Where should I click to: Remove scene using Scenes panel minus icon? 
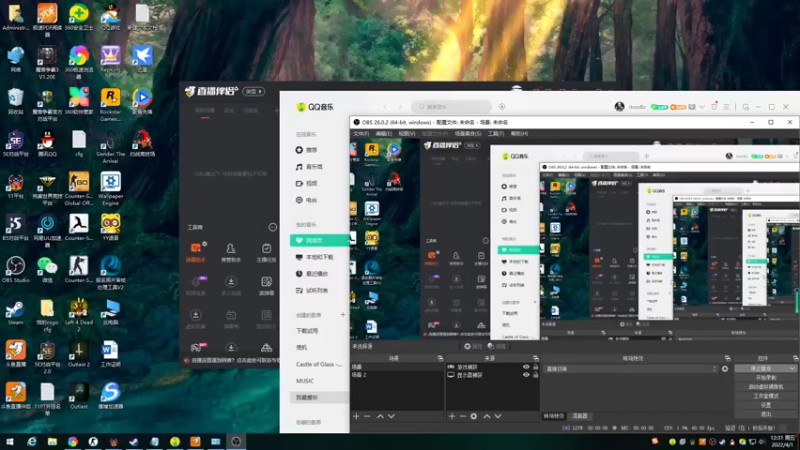click(x=367, y=416)
